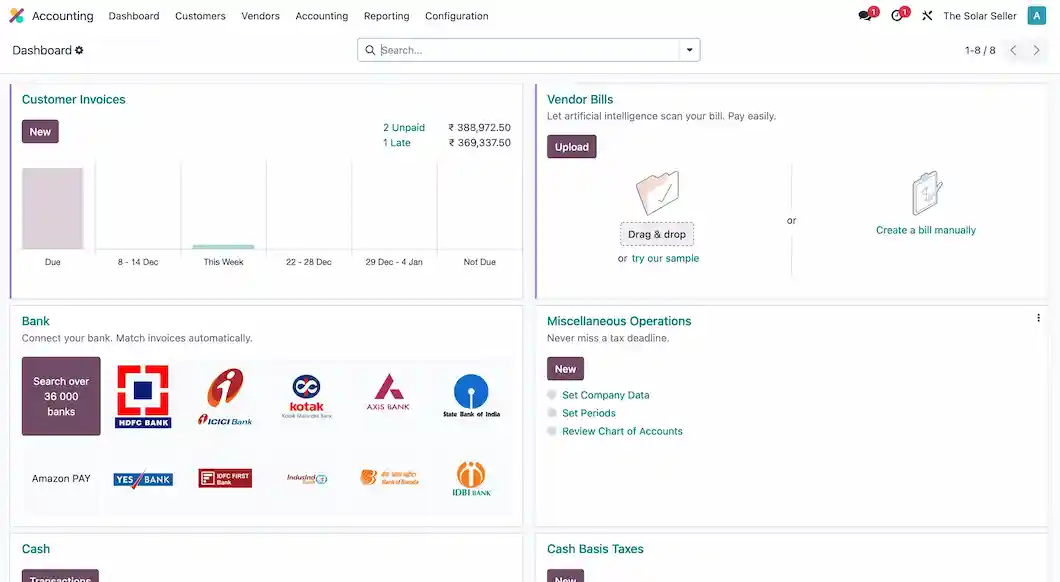Image resolution: width=1060 pixels, height=582 pixels.
Task: Select the ICICI Bank logo
Action: (225, 396)
